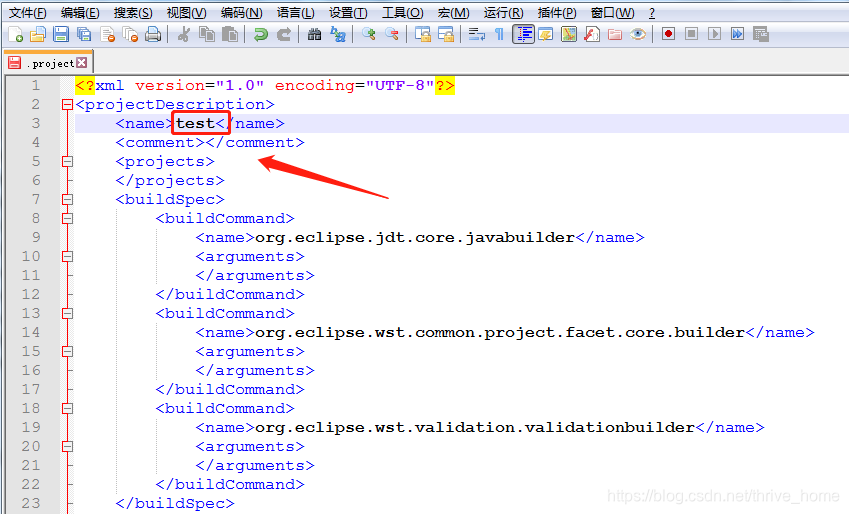Collapse buildCommand fold at line 8
This screenshot has width=849, height=514.
click(67, 218)
